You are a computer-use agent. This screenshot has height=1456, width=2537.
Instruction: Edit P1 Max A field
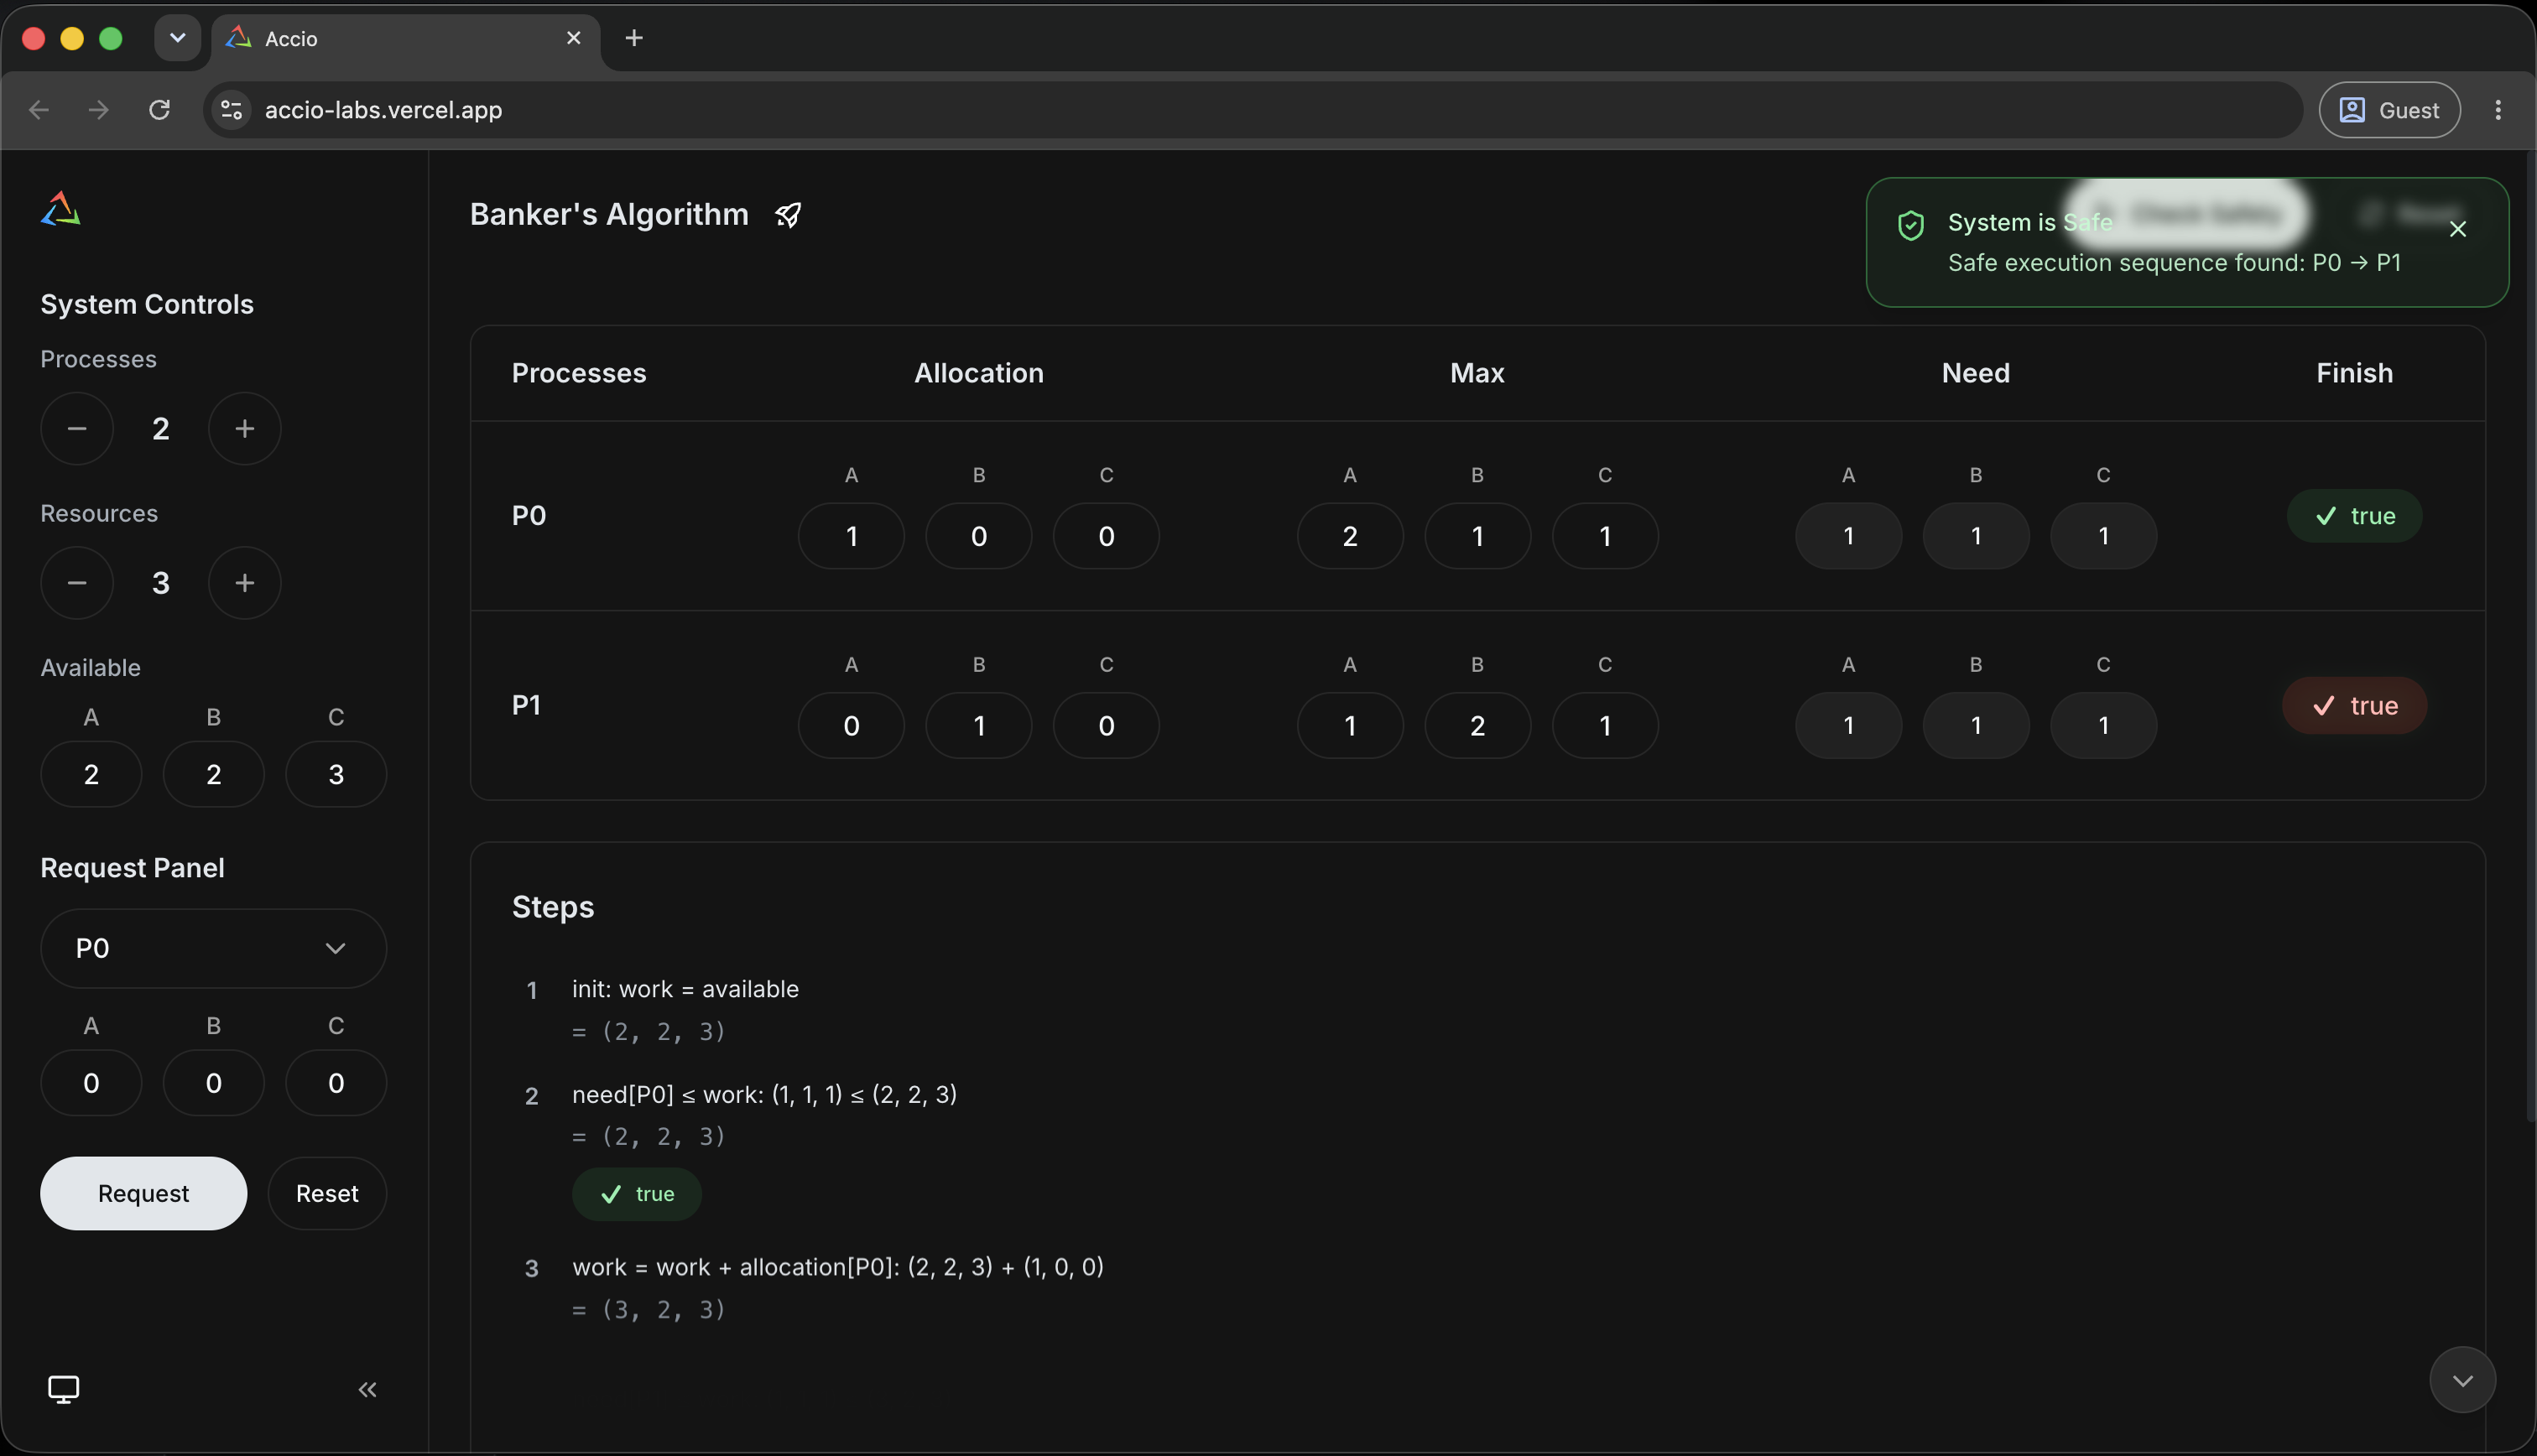(x=1350, y=725)
